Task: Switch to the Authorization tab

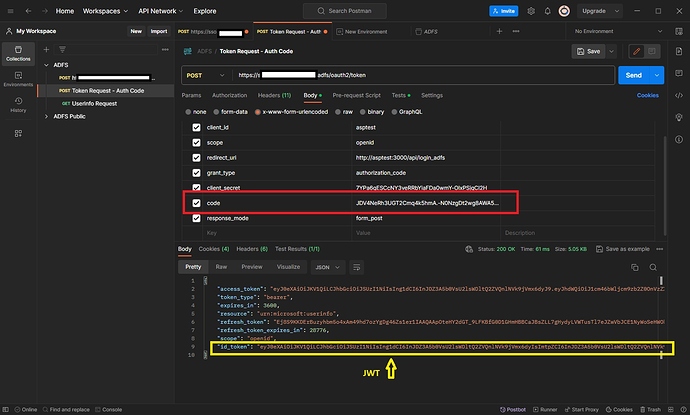Action: click(229, 95)
